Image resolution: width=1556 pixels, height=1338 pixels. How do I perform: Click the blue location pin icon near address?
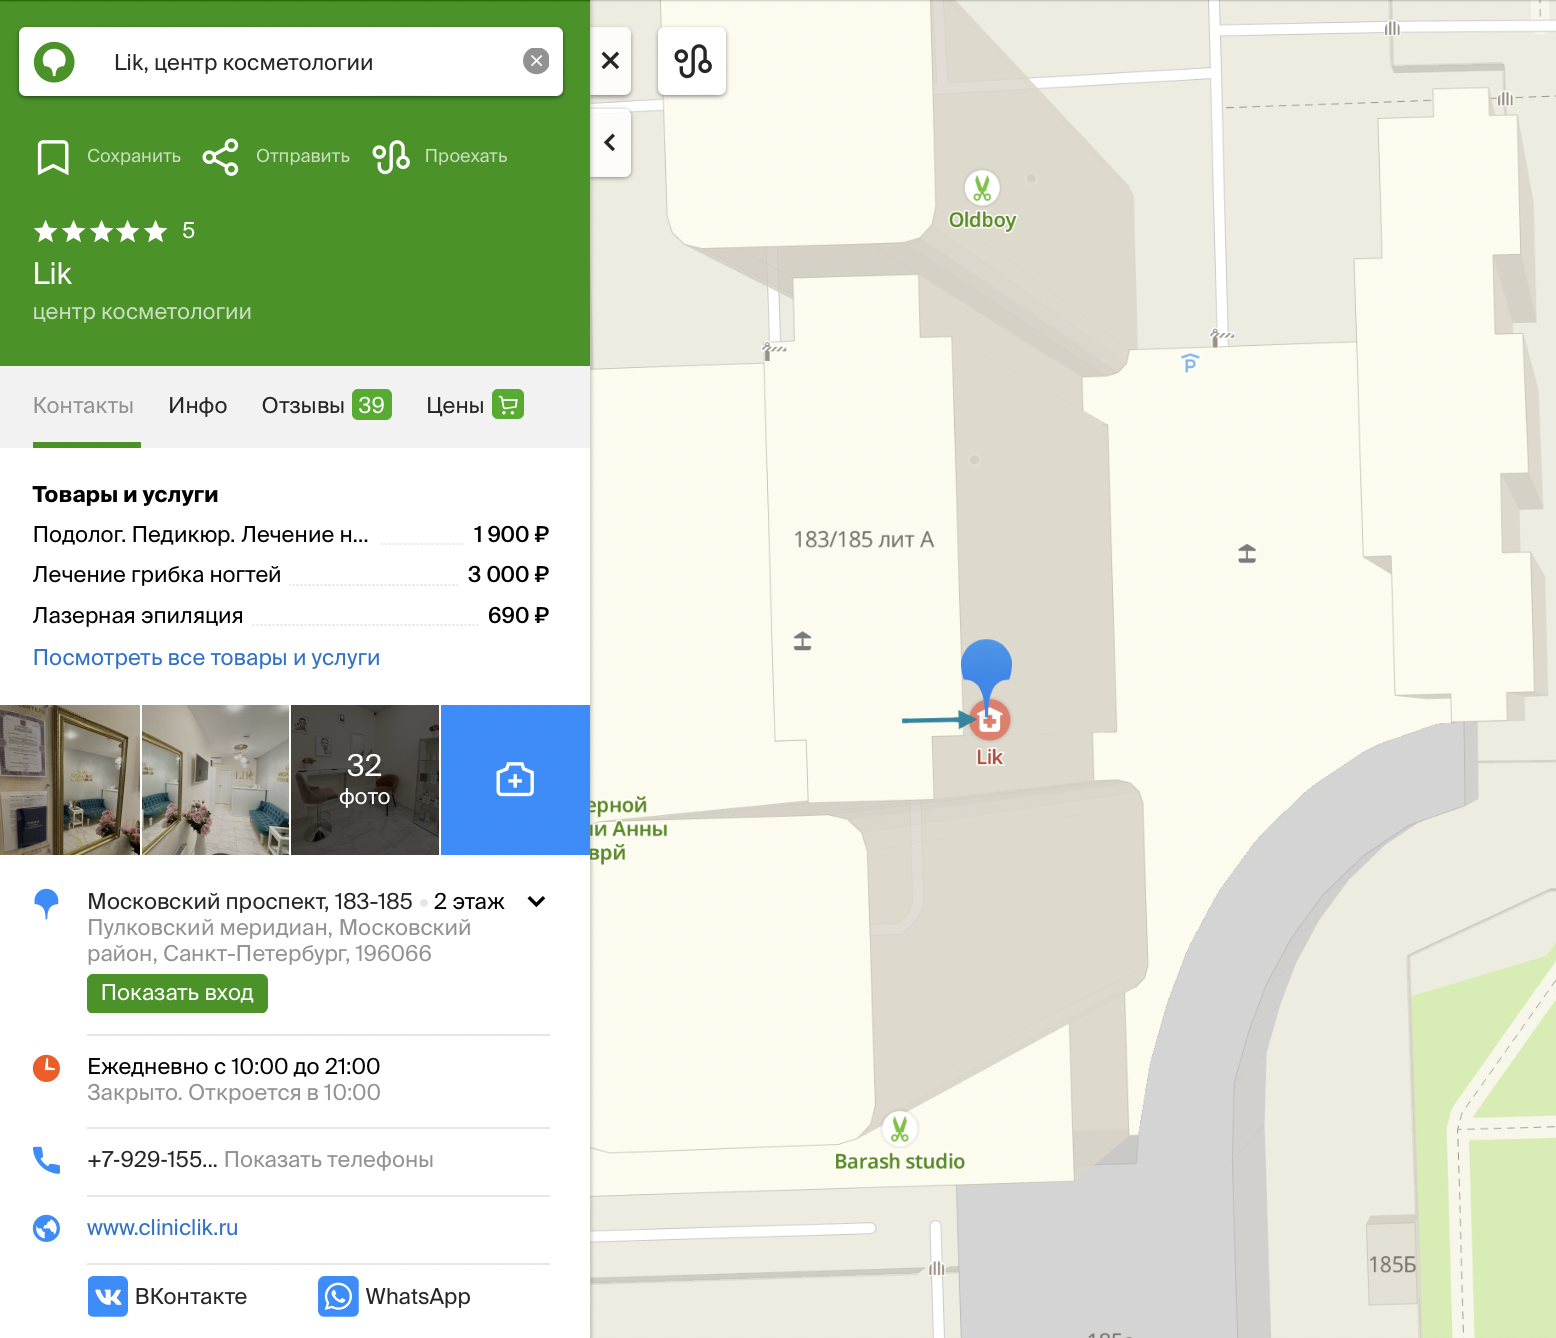click(x=46, y=904)
